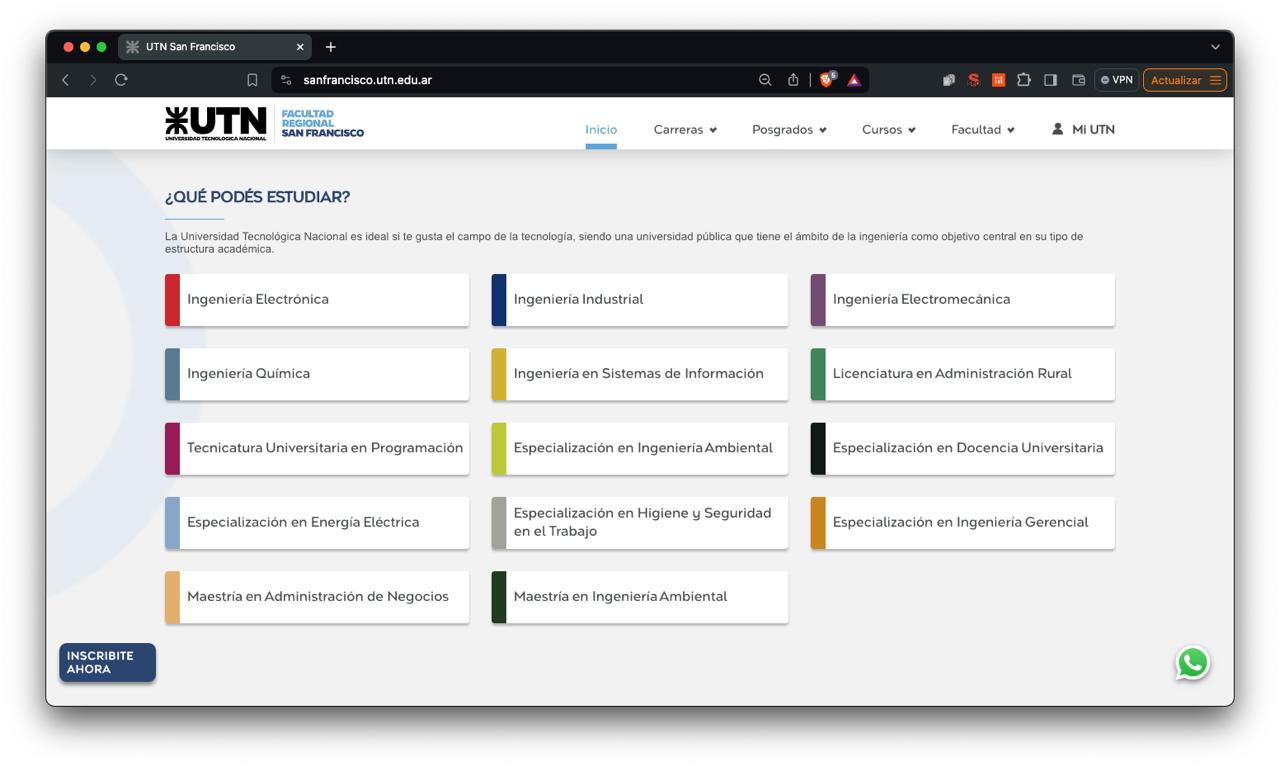
Task: Click the orange square extension icon
Action: [x=998, y=80]
